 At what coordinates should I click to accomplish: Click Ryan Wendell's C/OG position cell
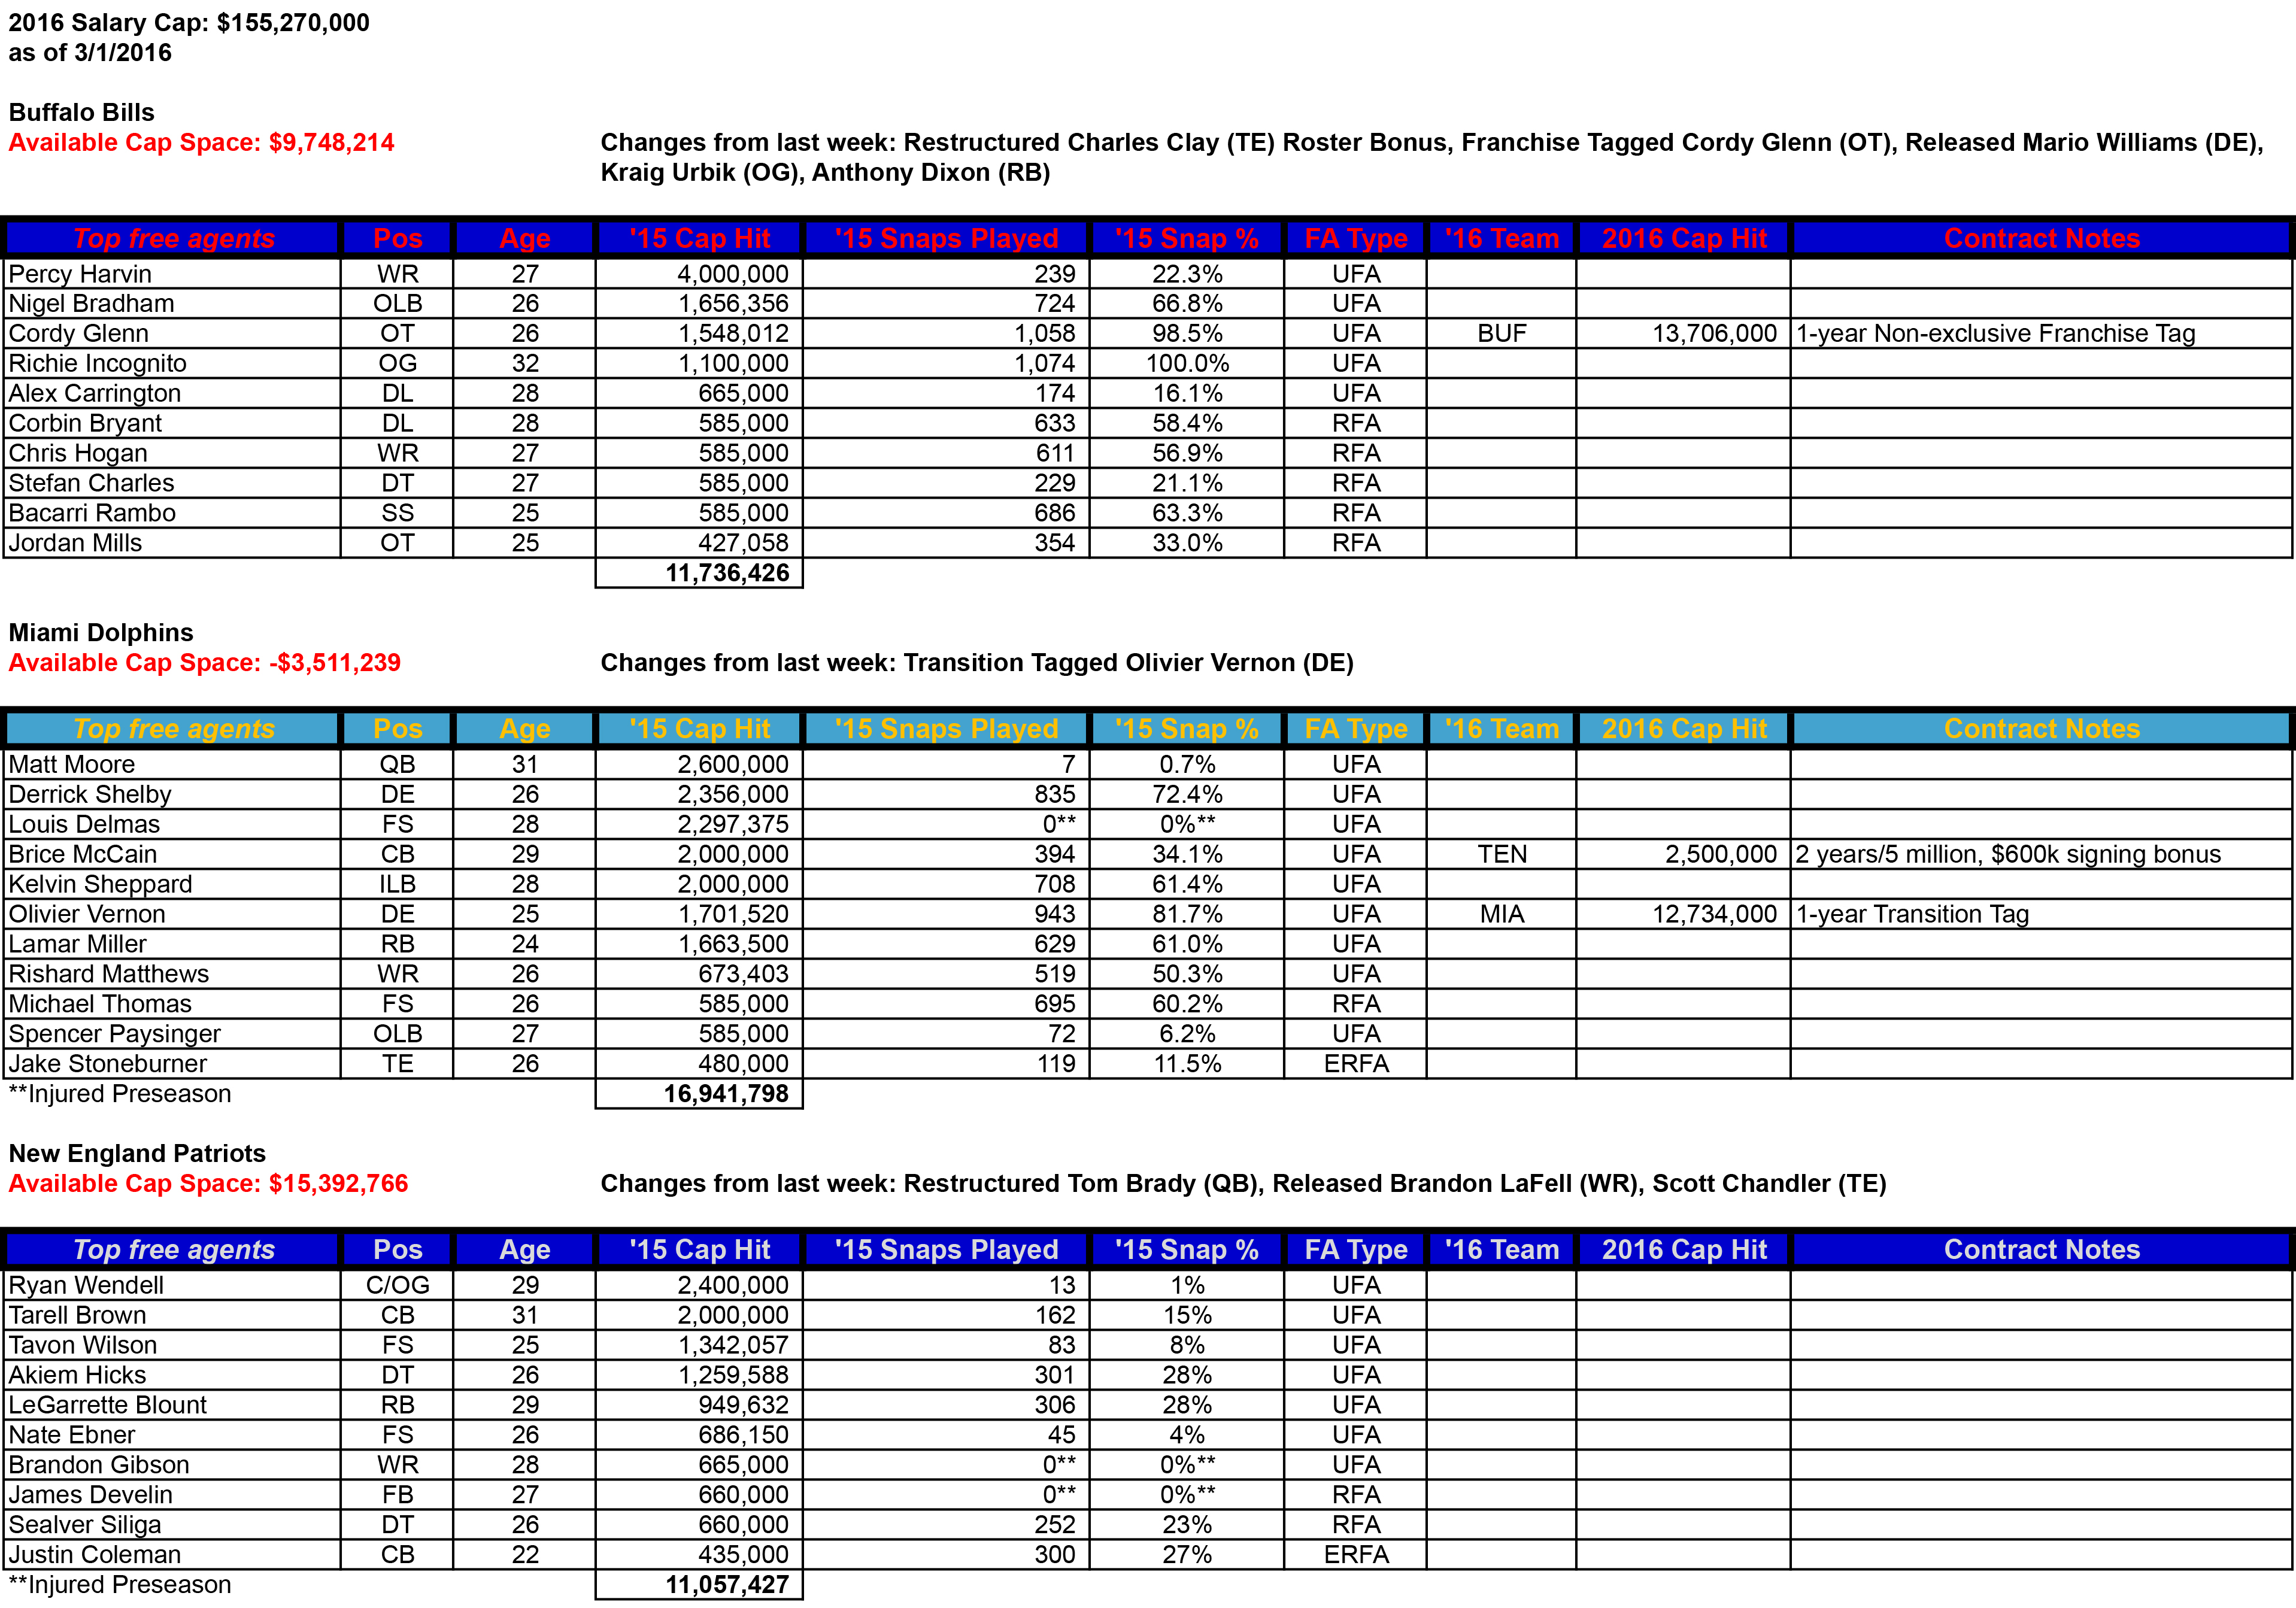(x=397, y=1286)
